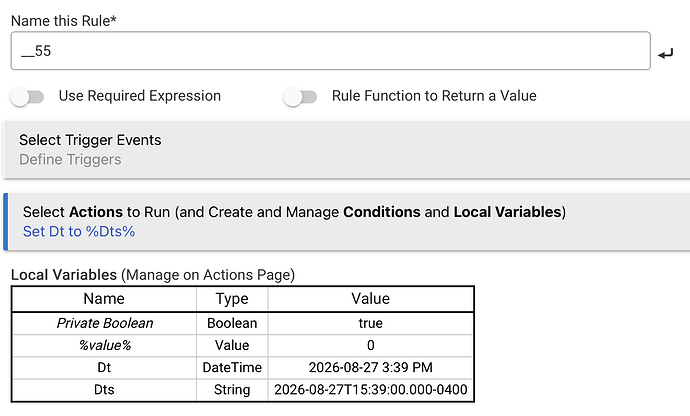The height and width of the screenshot is (416, 690).
Task: Click the Local Variables heading text
Action: pos(64,275)
